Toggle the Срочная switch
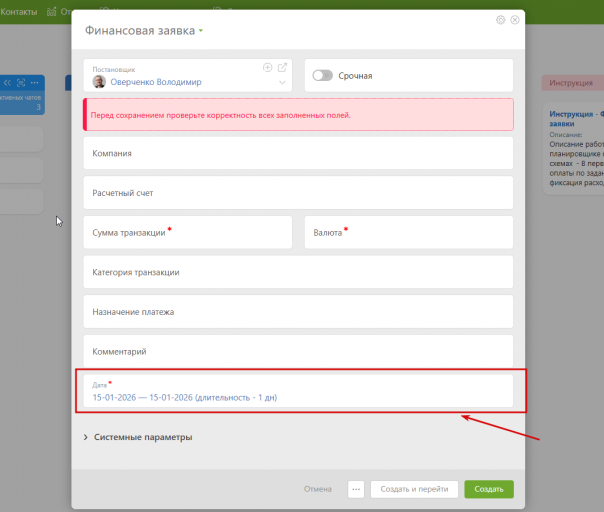604x512 pixels. click(322, 76)
